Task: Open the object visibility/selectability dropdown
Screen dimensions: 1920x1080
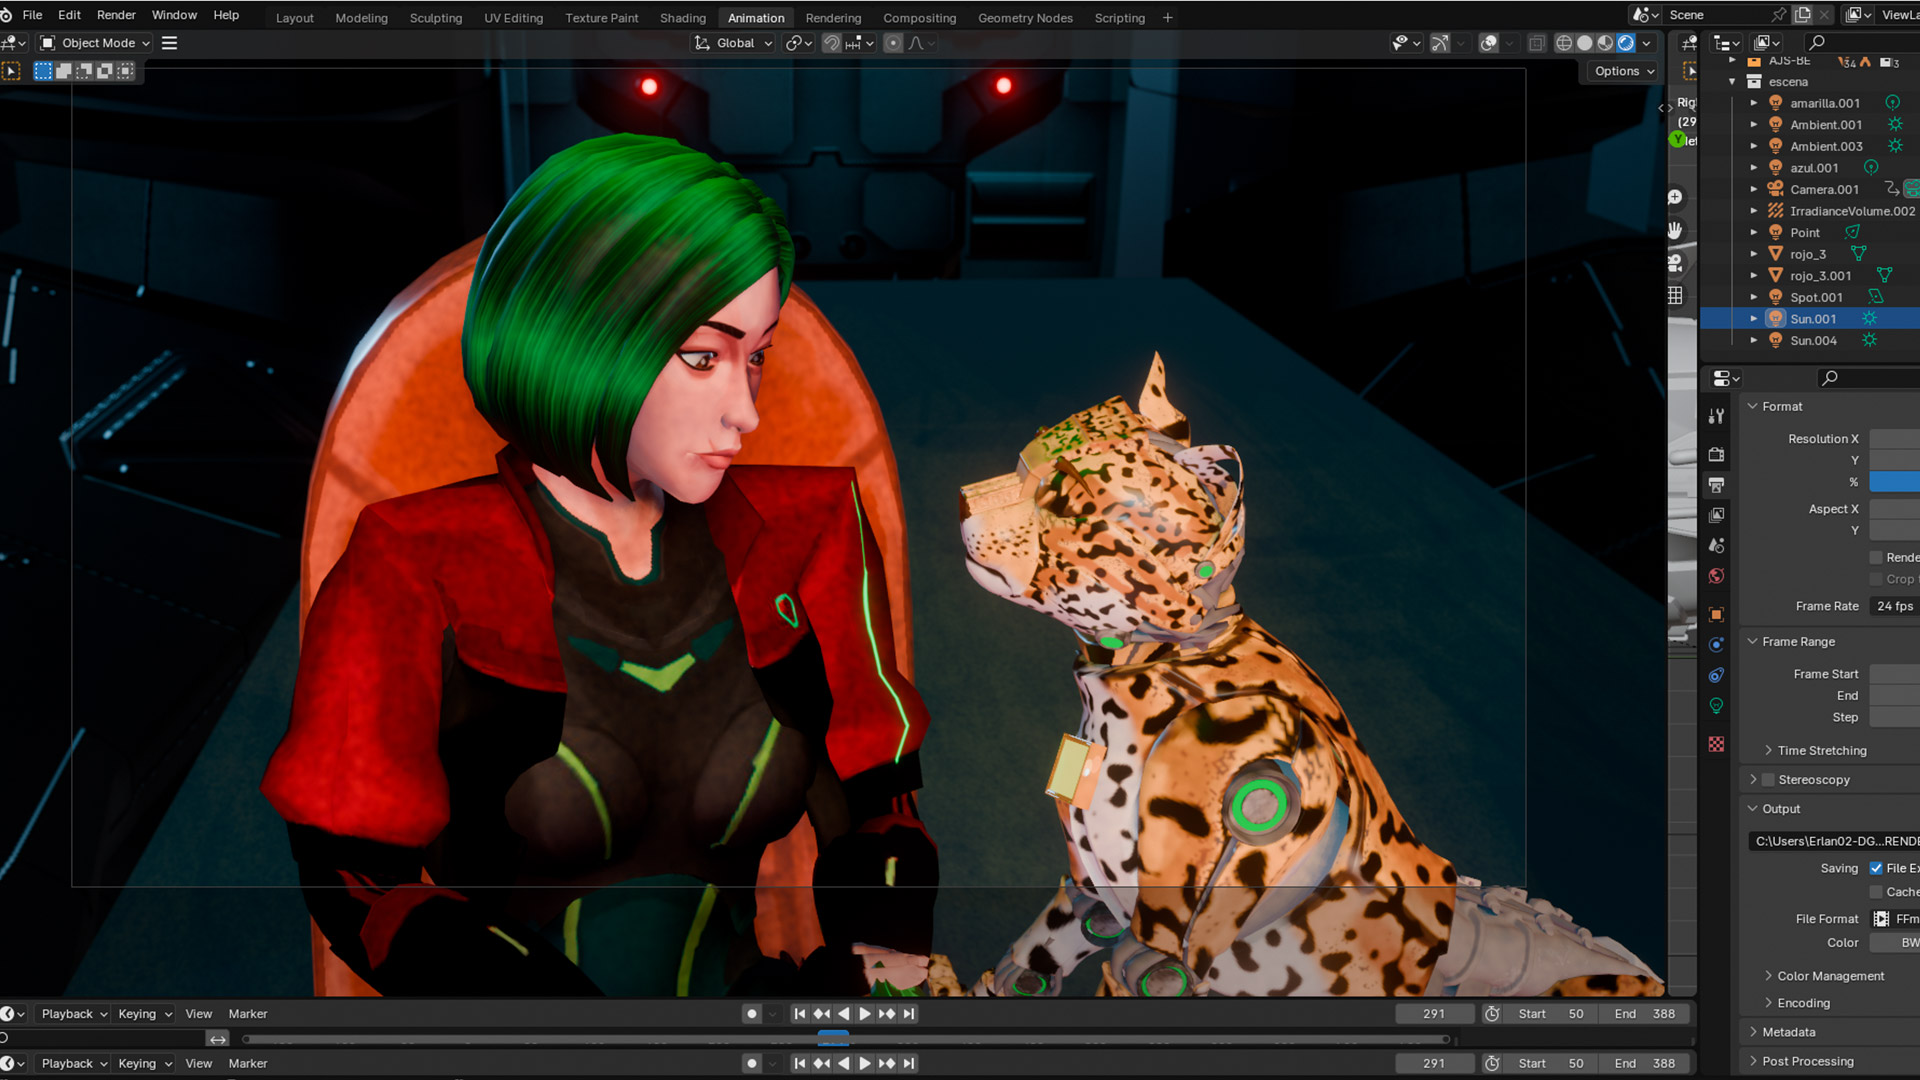Action: [1406, 43]
